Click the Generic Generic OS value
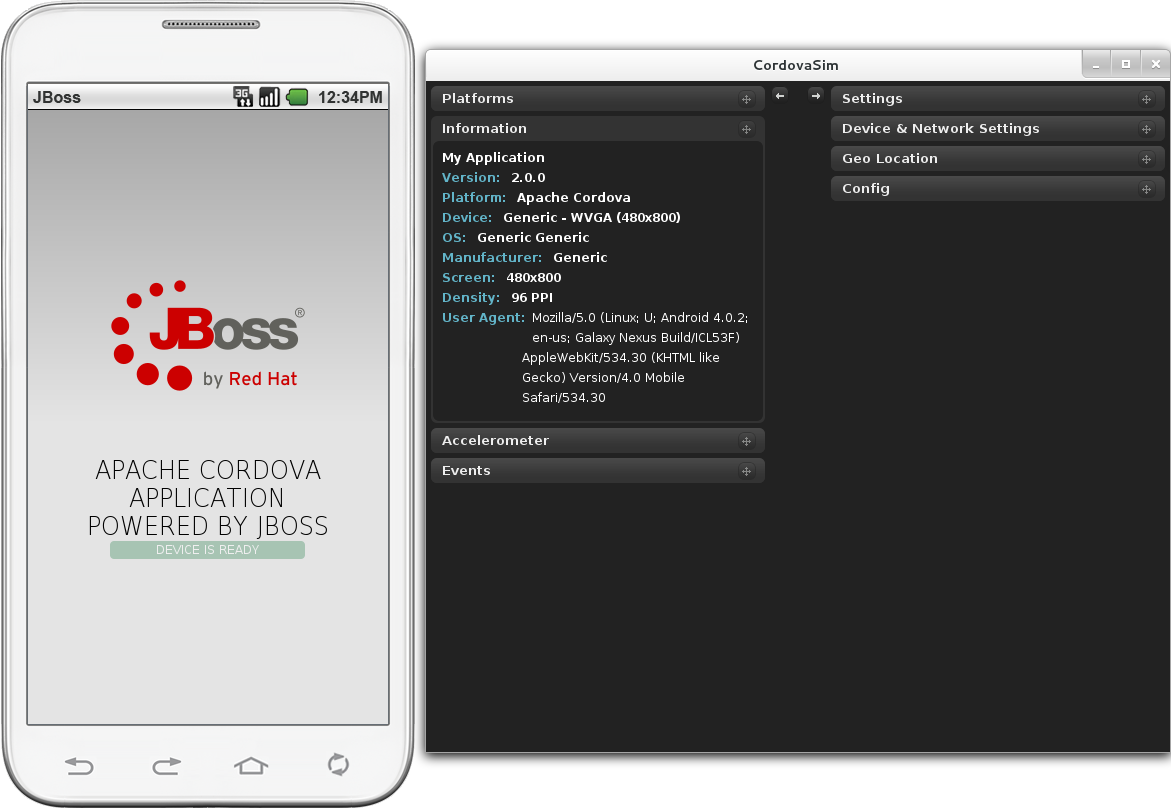Viewport: 1171px width, 808px height. coord(533,237)
